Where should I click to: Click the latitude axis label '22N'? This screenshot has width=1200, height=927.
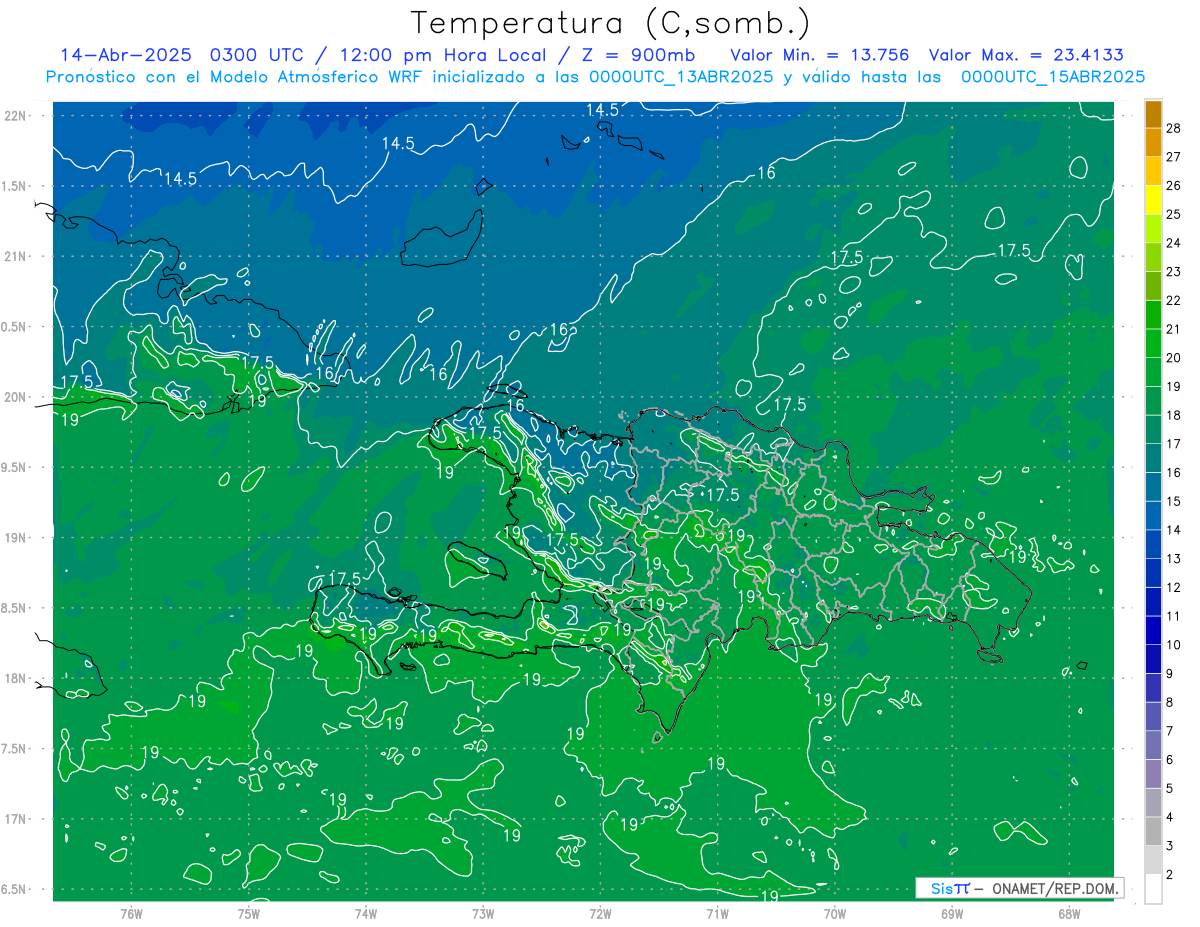point(15,115)
